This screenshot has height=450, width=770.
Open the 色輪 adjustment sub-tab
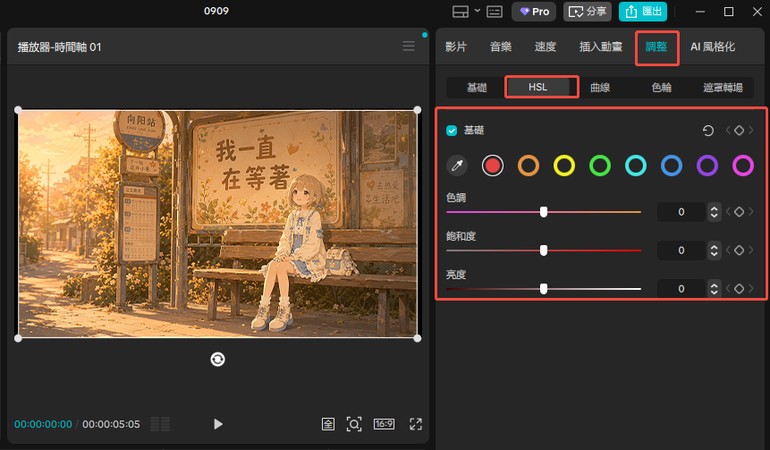coord(661,87)
